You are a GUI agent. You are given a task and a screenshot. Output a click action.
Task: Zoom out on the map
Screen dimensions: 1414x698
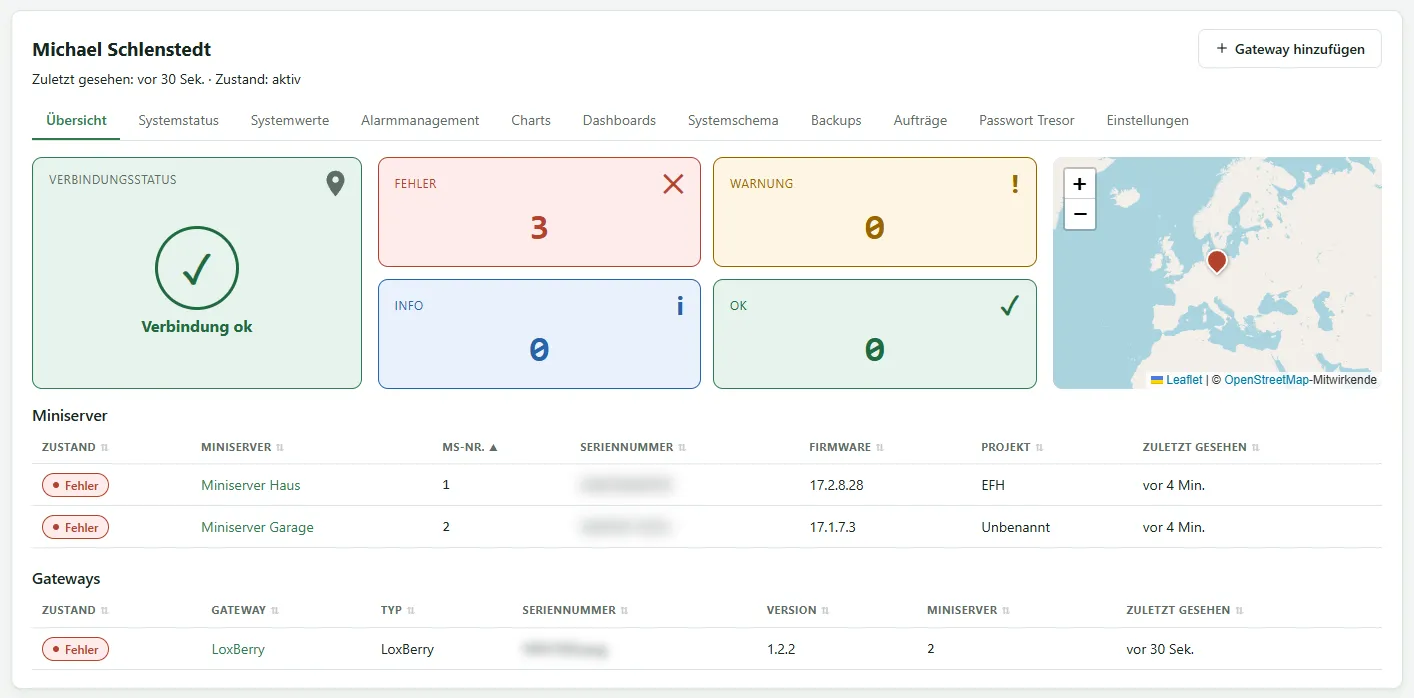point(1080,214)
